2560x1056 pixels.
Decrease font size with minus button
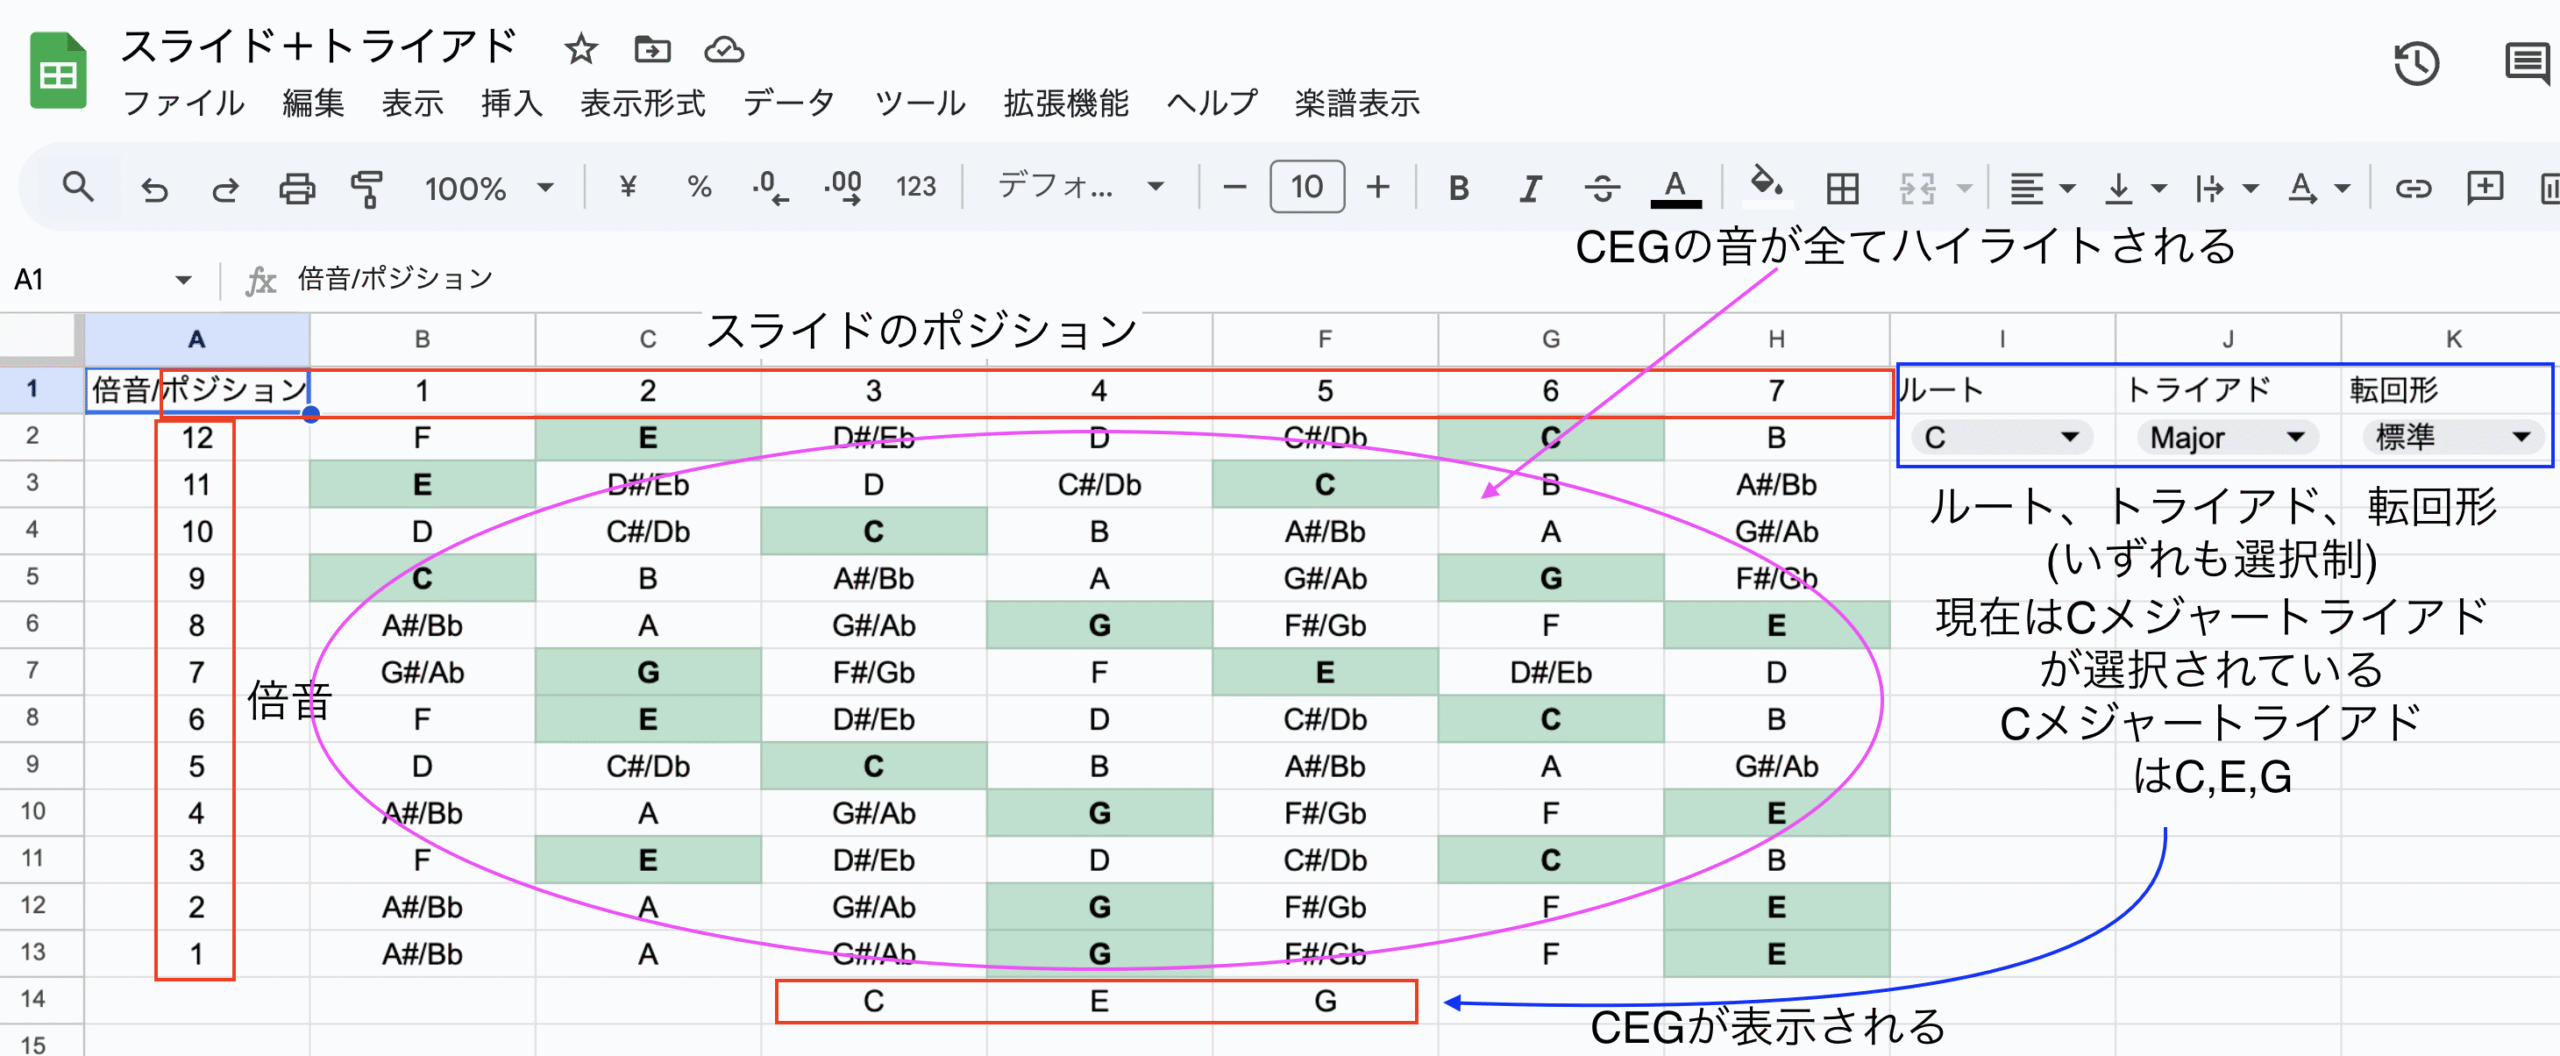(x=1235, y=187)
